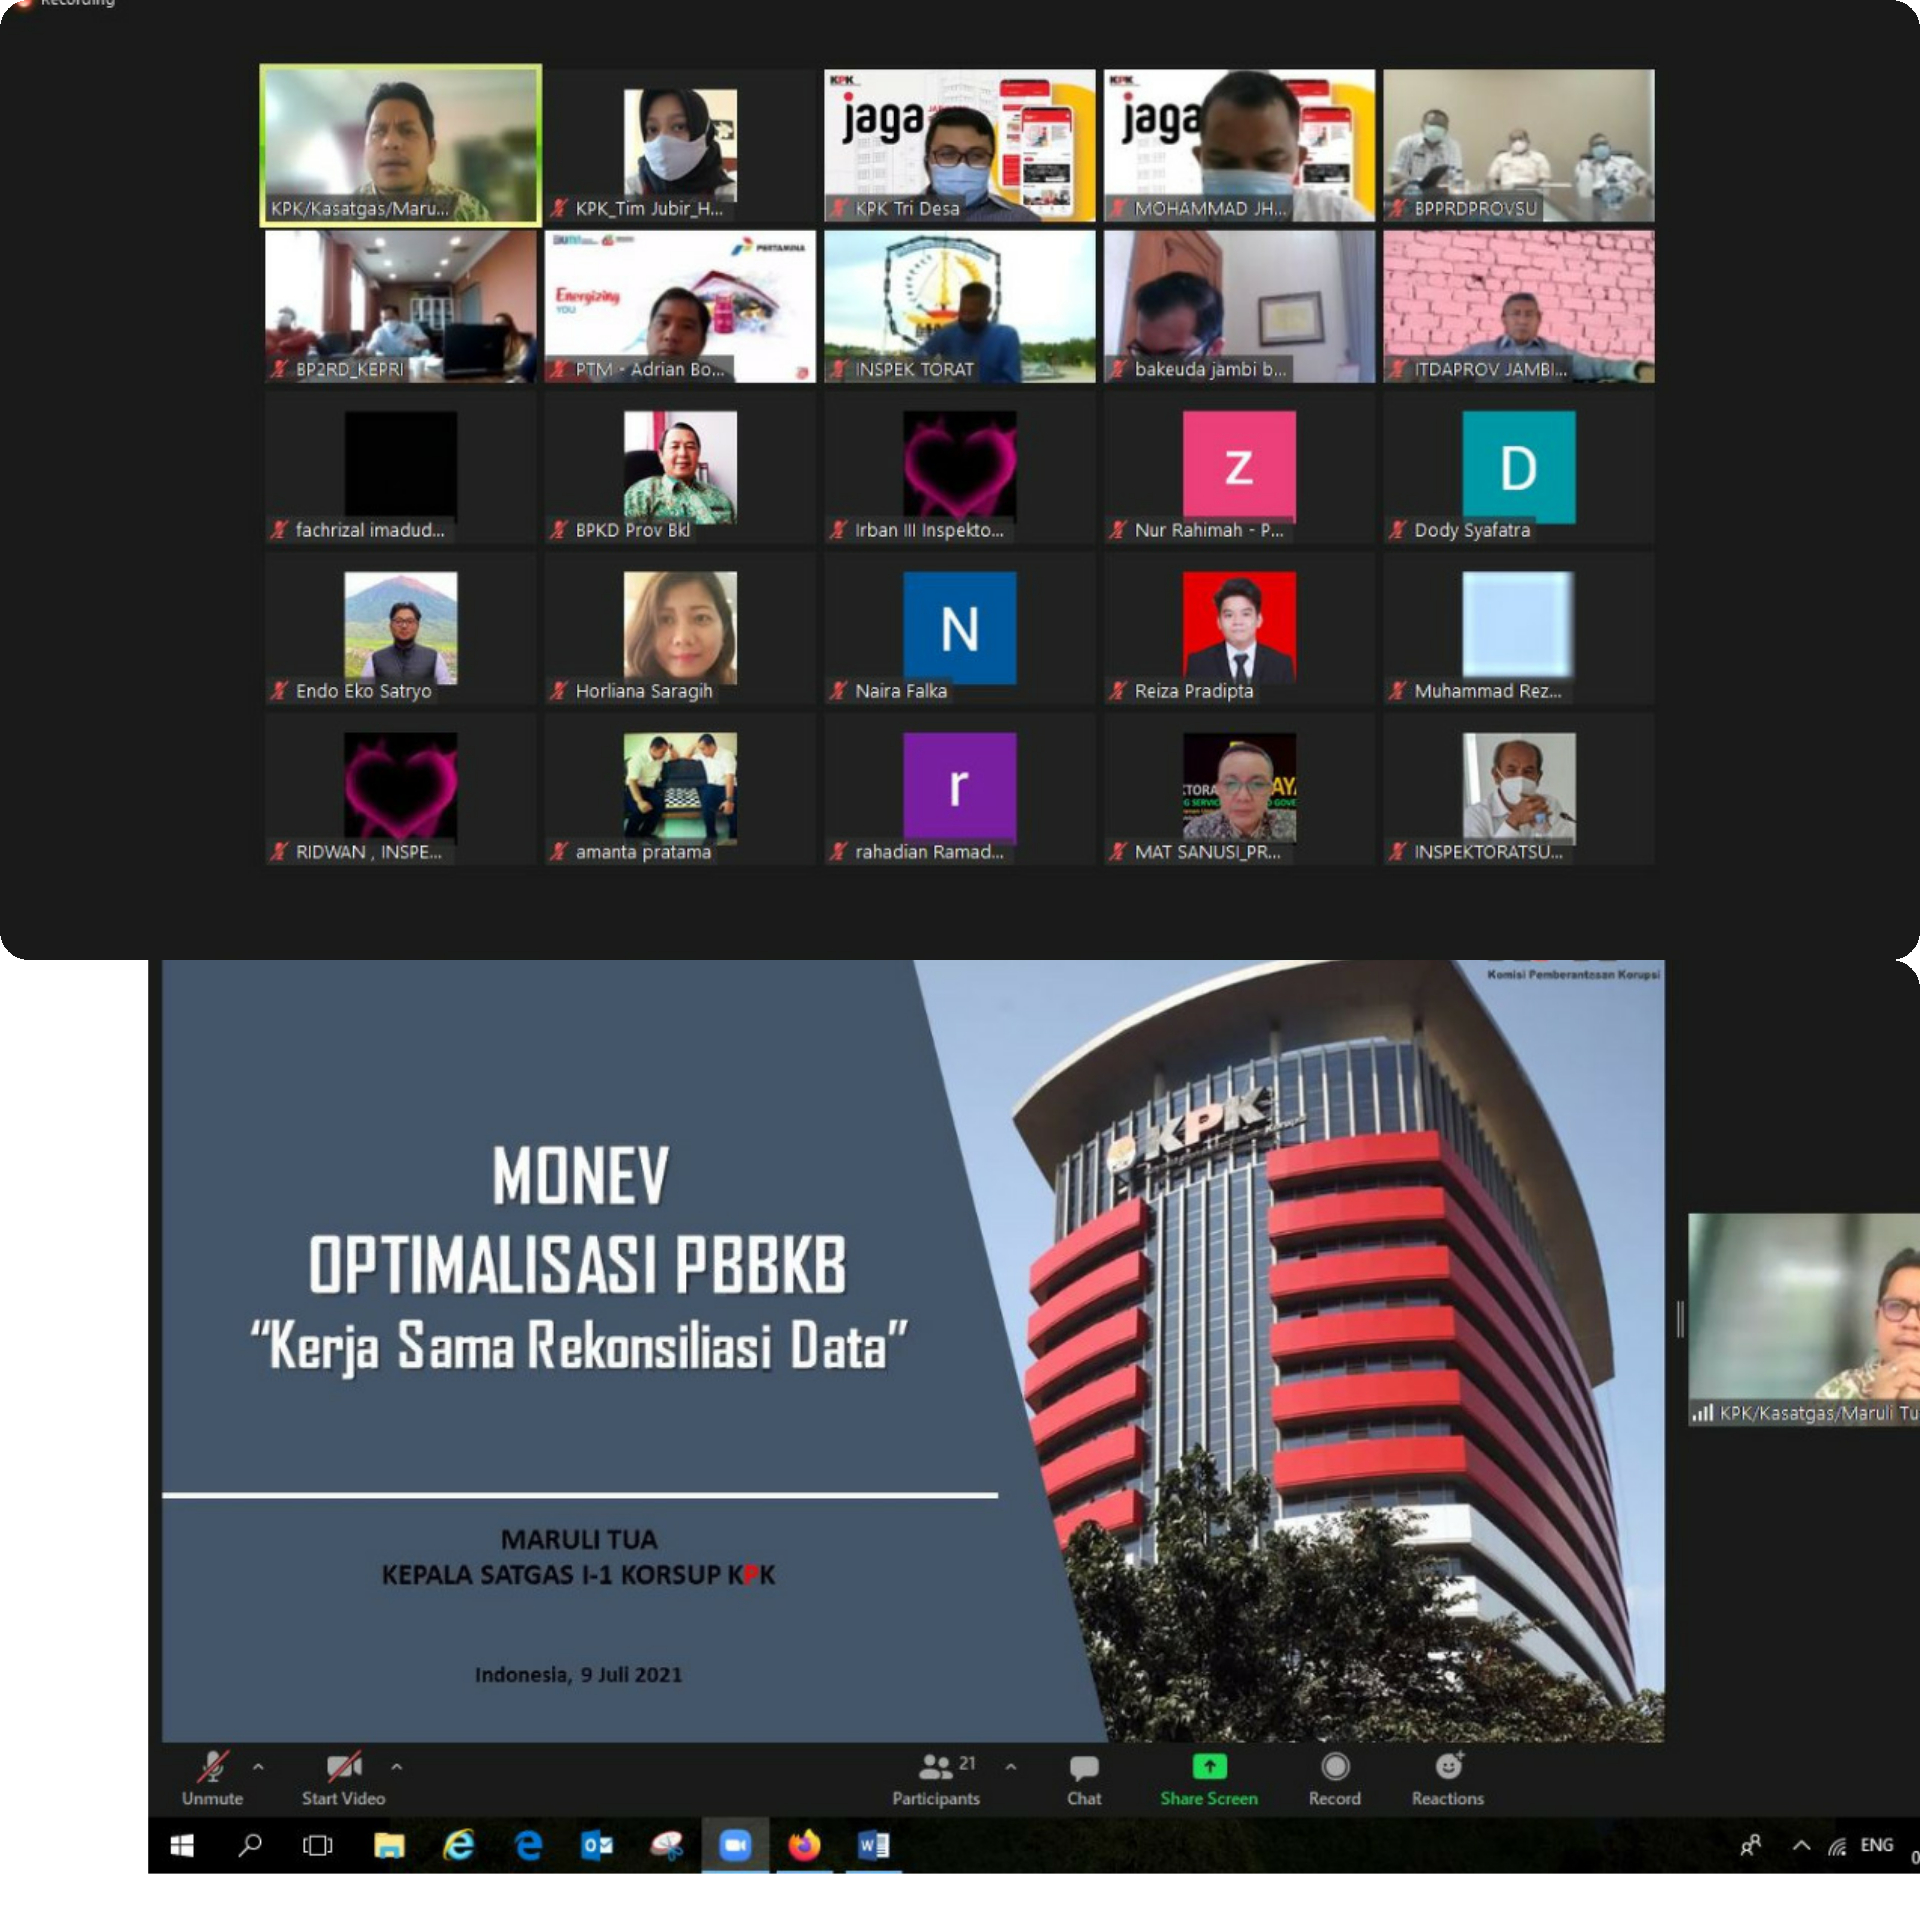Select the MOHAMMAD JH... video tile
Image resolution: width=1920 pixels, height=1920 pixels.
click(x=1239, y=145)
